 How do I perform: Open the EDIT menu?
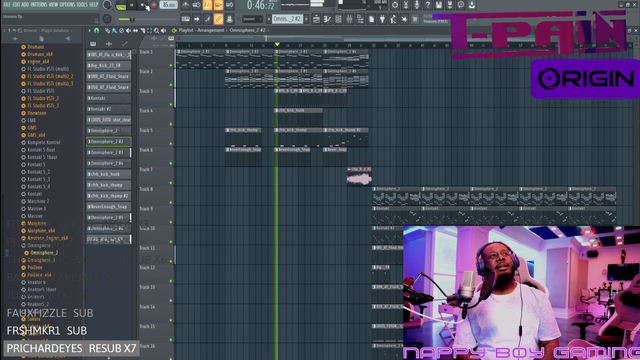(16, 4)
